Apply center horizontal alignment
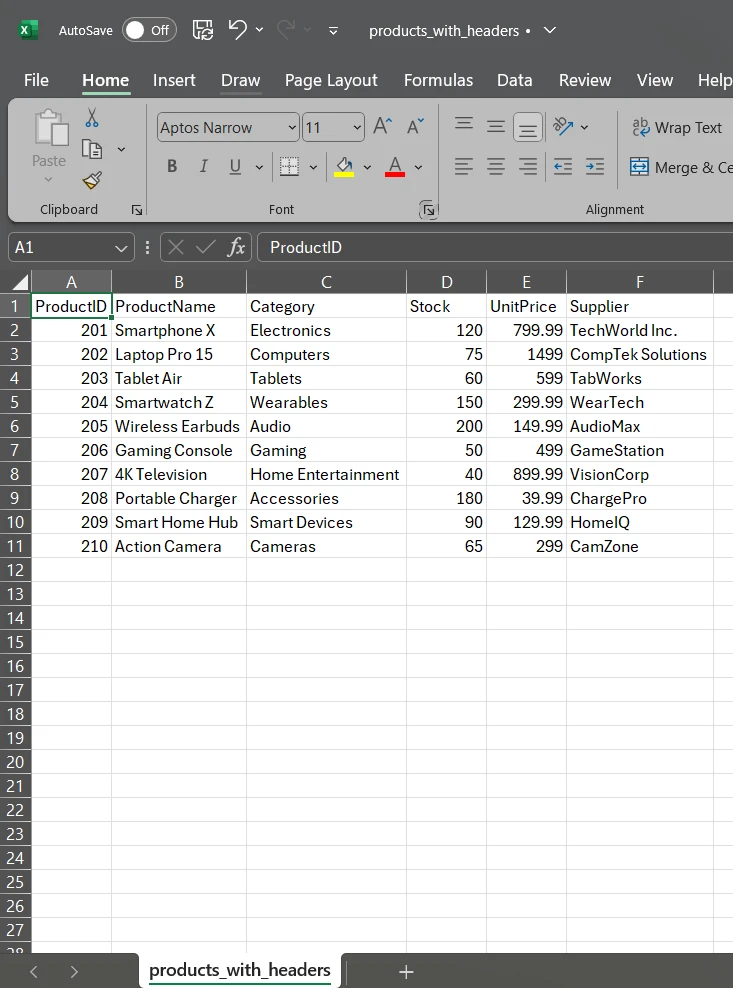 click(x=496, y=167)
